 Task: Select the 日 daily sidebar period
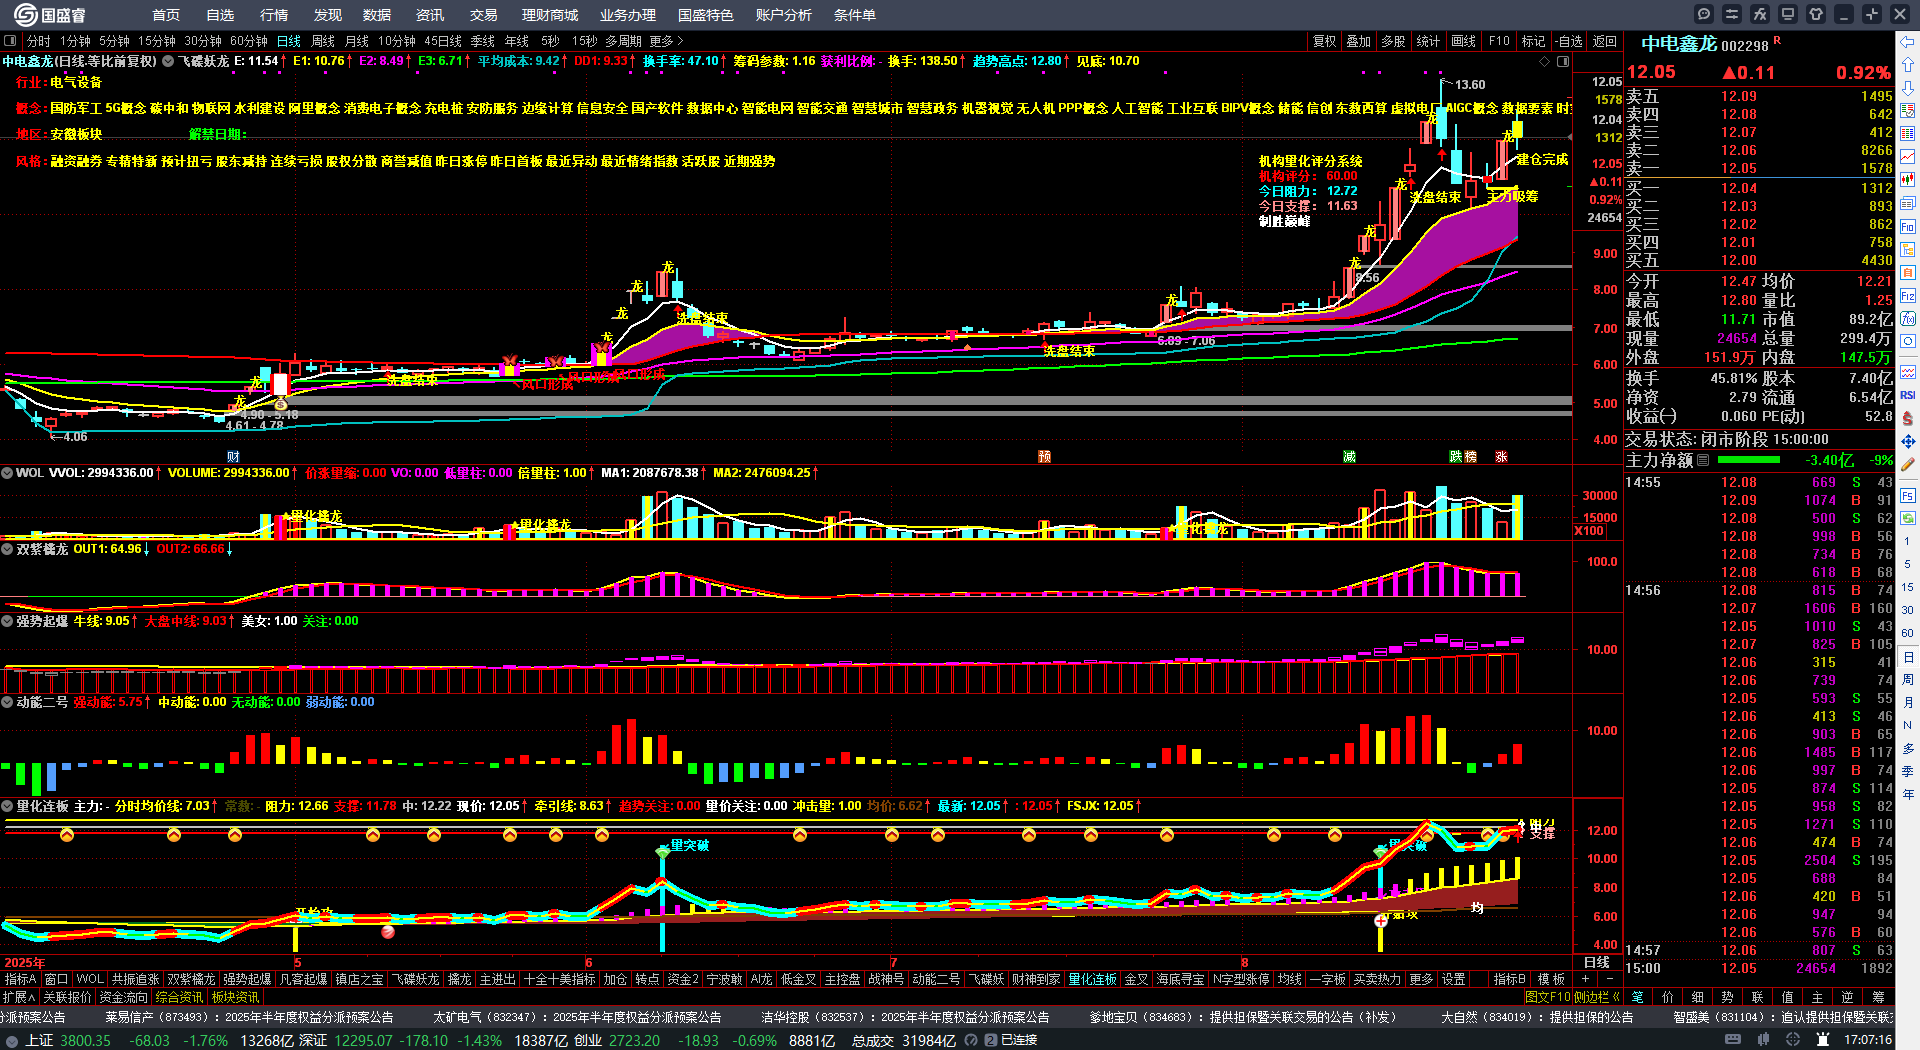point(1908,657)
